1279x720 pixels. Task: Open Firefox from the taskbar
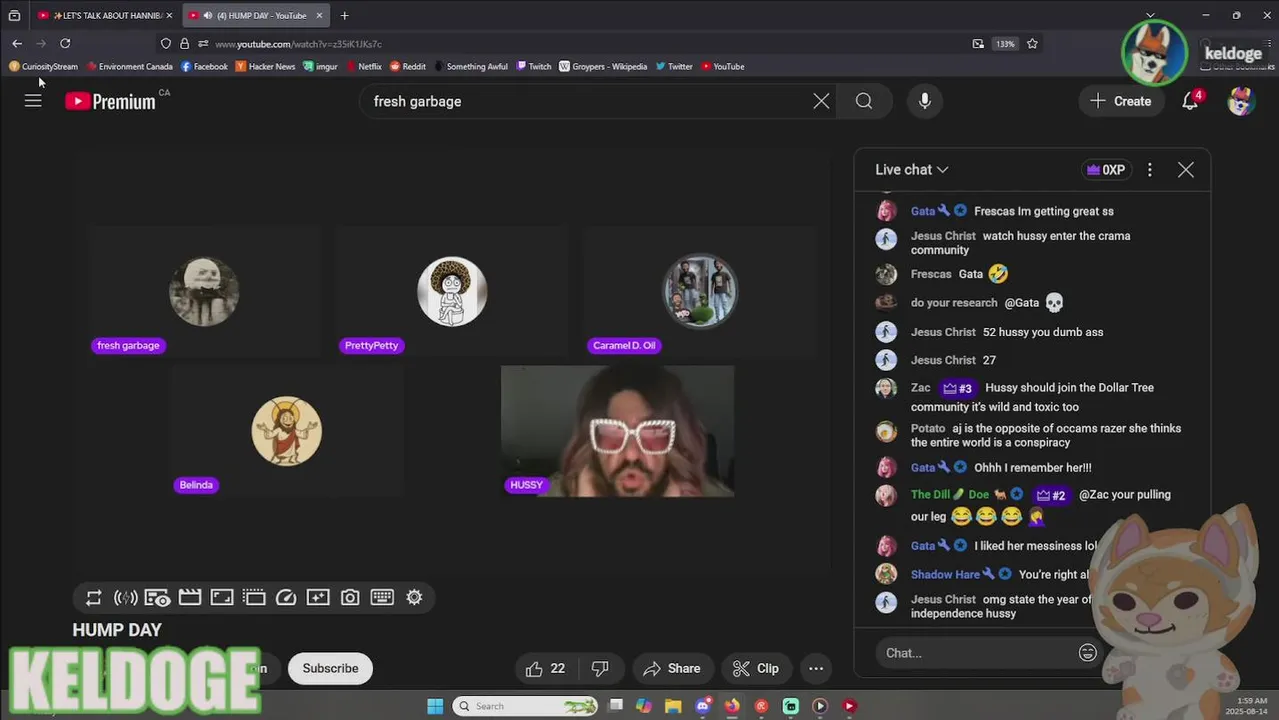pos(732,706)
